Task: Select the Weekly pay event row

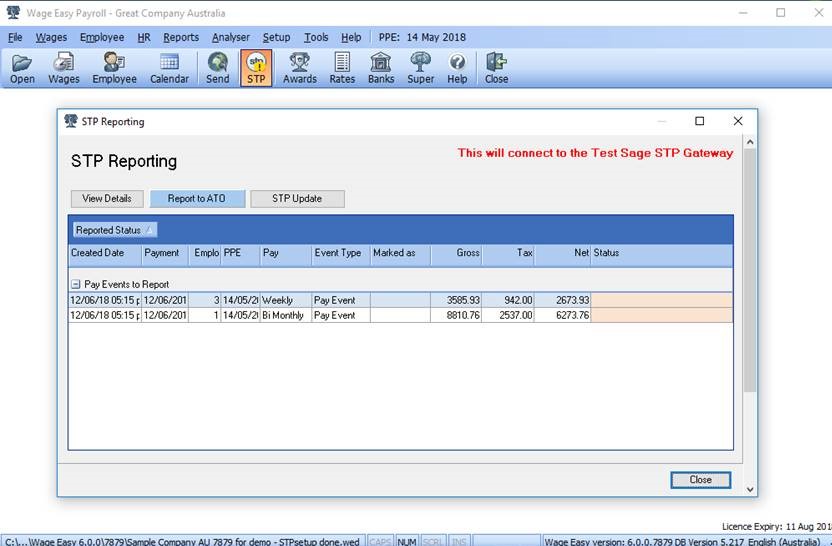Action: pos(401,300)
